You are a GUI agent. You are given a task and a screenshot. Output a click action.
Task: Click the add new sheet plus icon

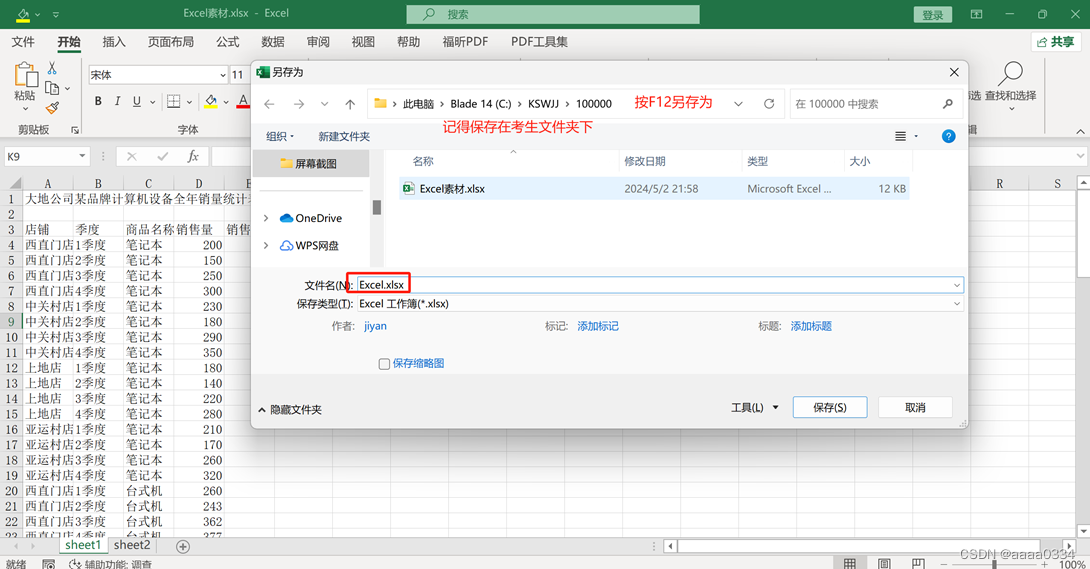coord(183,547)
